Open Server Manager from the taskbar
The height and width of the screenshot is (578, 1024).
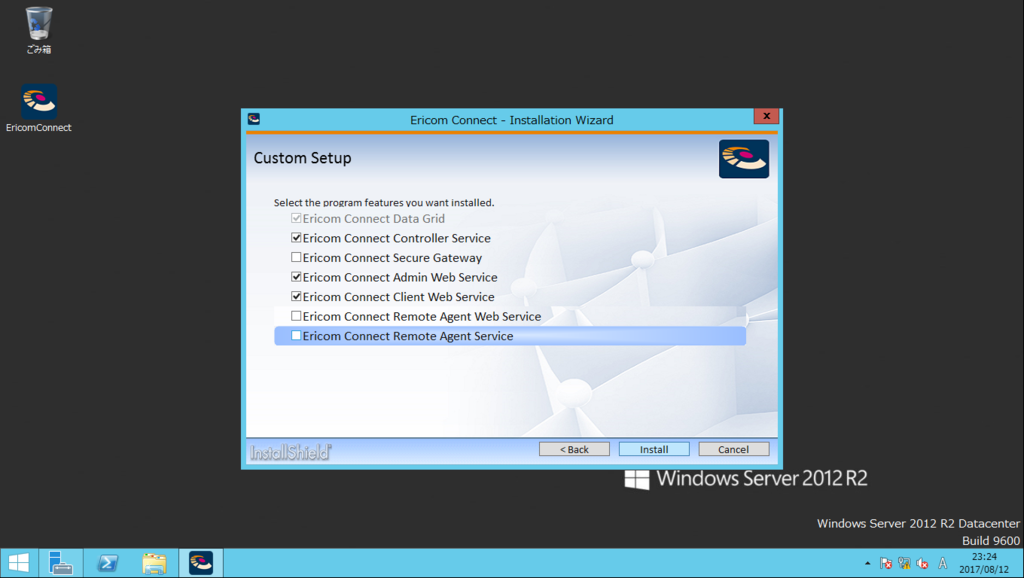[61, 563]
